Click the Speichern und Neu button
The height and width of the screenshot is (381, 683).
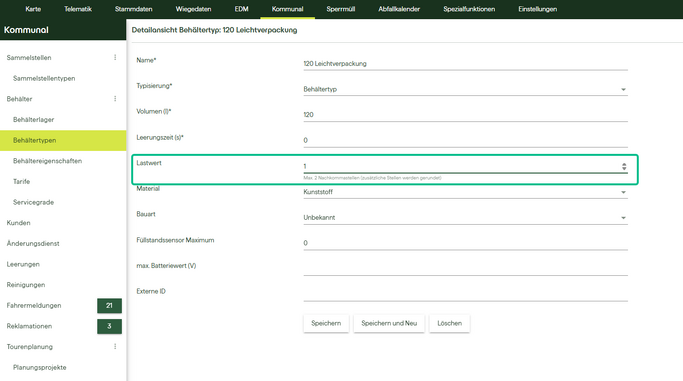(389, 324)
